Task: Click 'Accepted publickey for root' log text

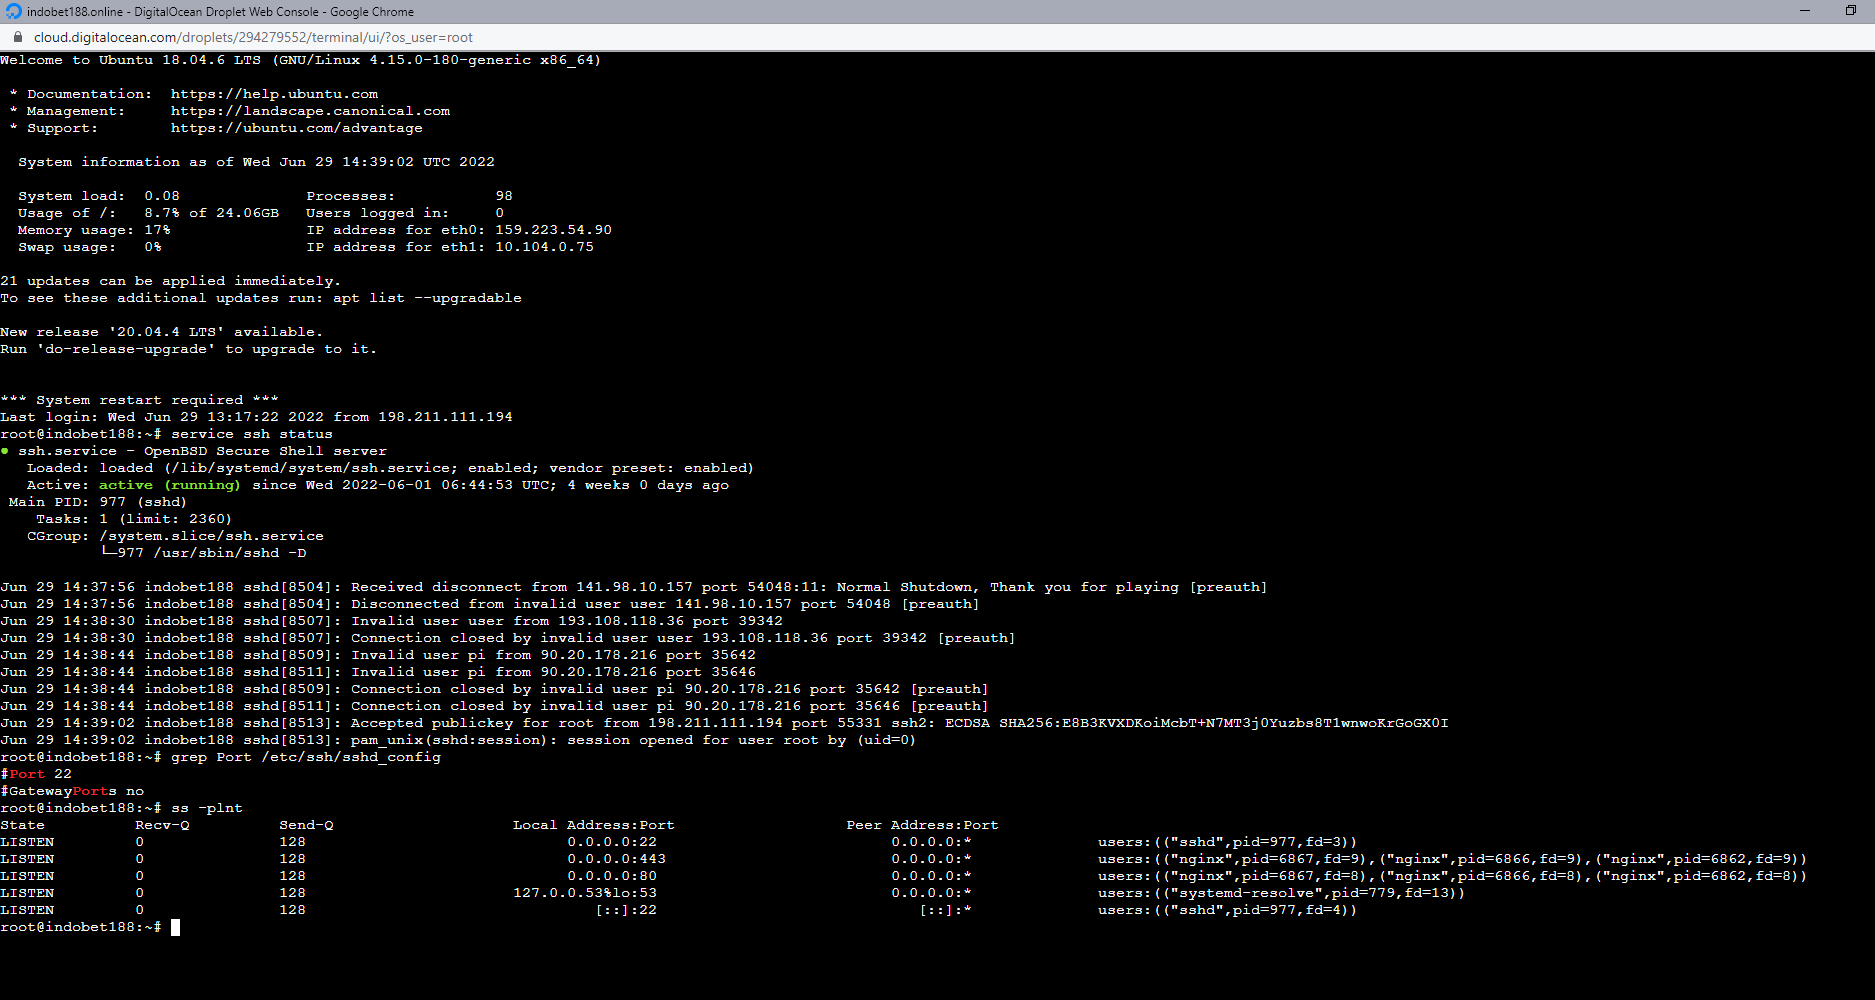Action: [472, 723]
